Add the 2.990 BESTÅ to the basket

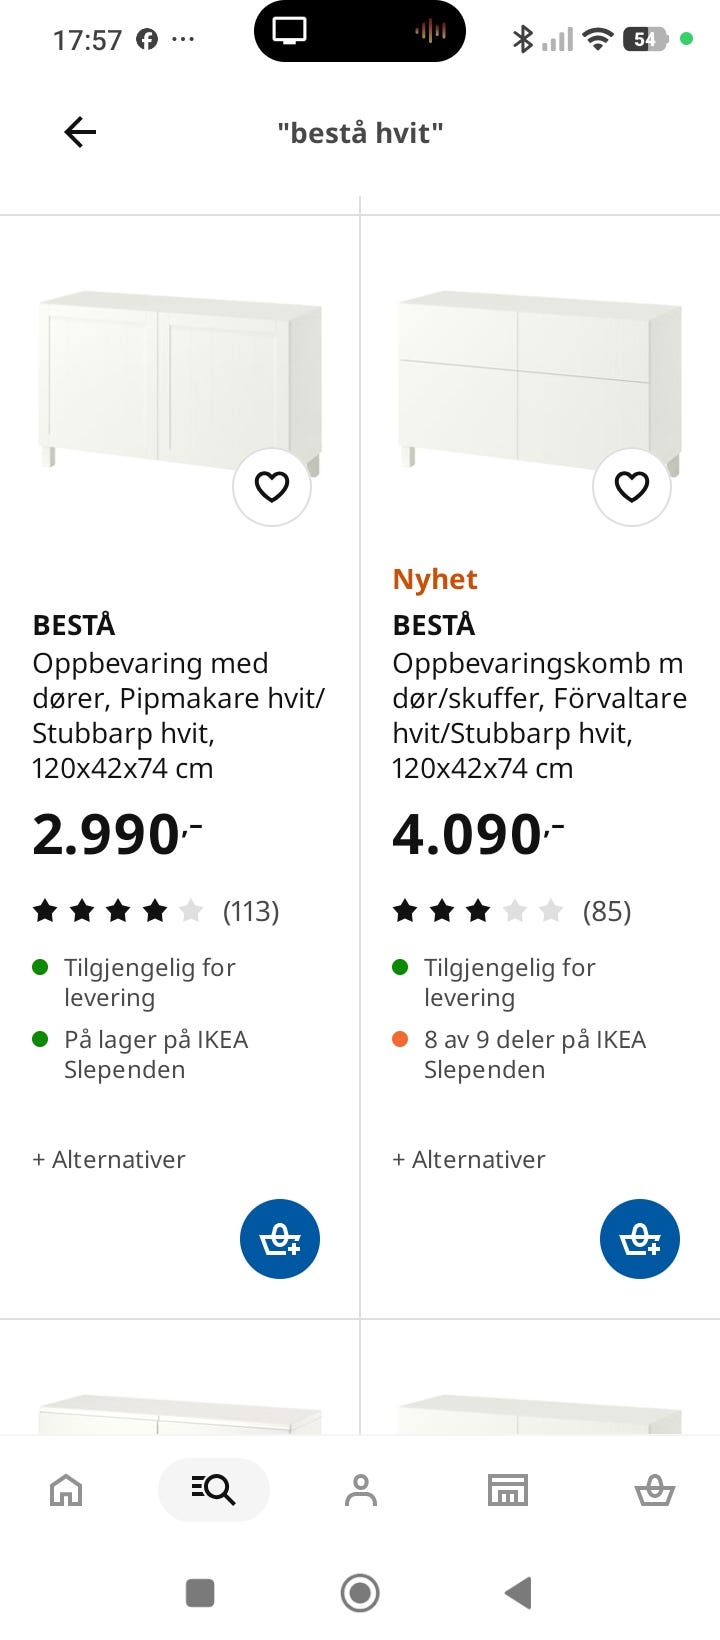pyautogui.click(x=280, y=1239)
